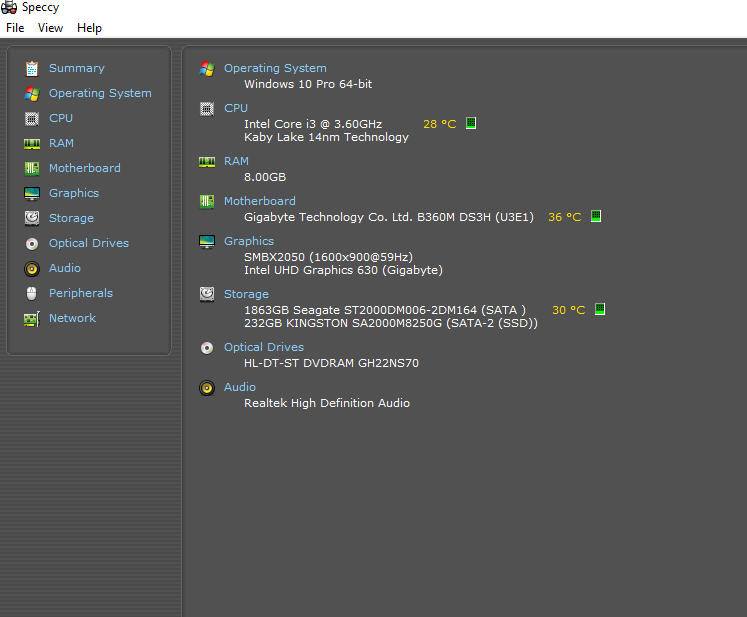Click the 36 °C motherboard temperature value
This screenshot has height=617, width=747.
point(565,217)
